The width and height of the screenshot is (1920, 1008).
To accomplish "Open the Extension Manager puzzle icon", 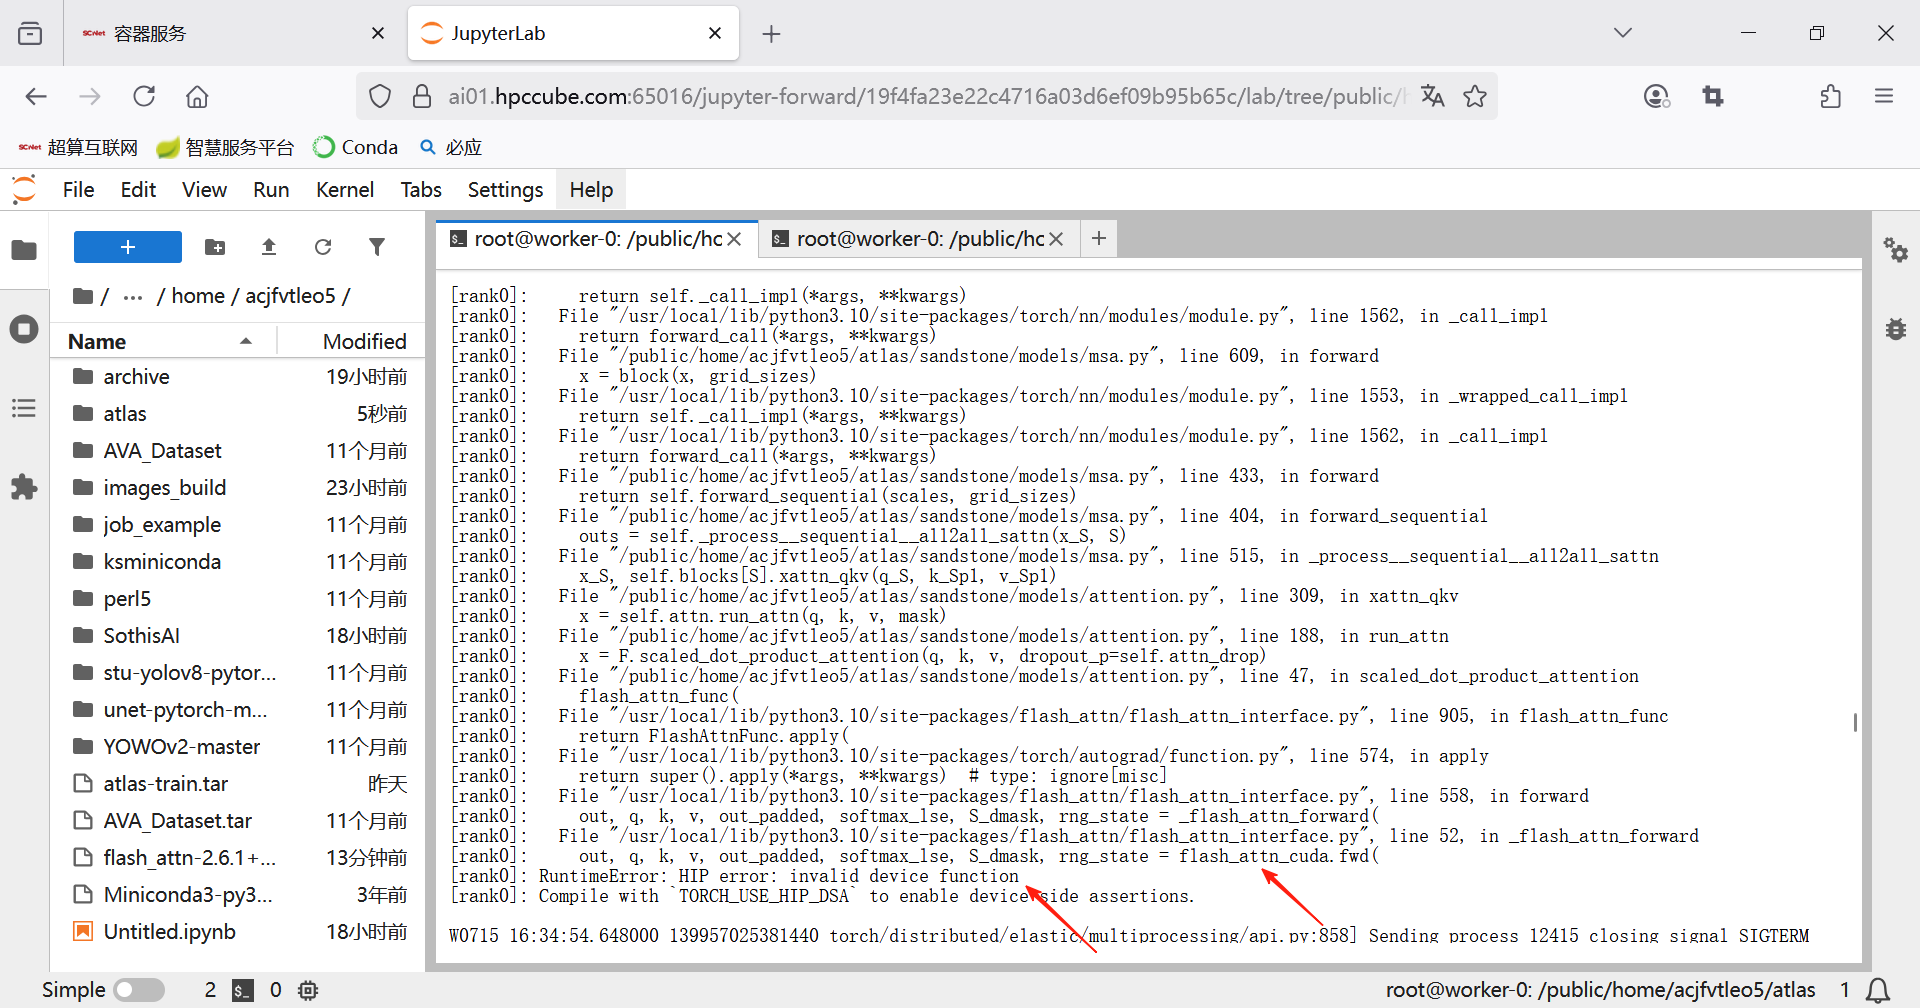I will (x=24, y=488).
